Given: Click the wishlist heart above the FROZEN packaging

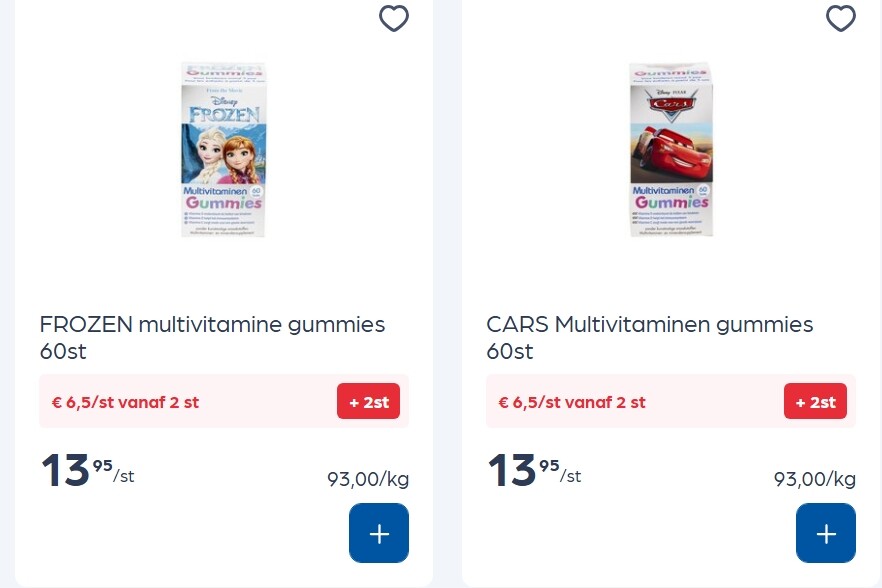Looking at the screenshot, I should coord(394,19).
